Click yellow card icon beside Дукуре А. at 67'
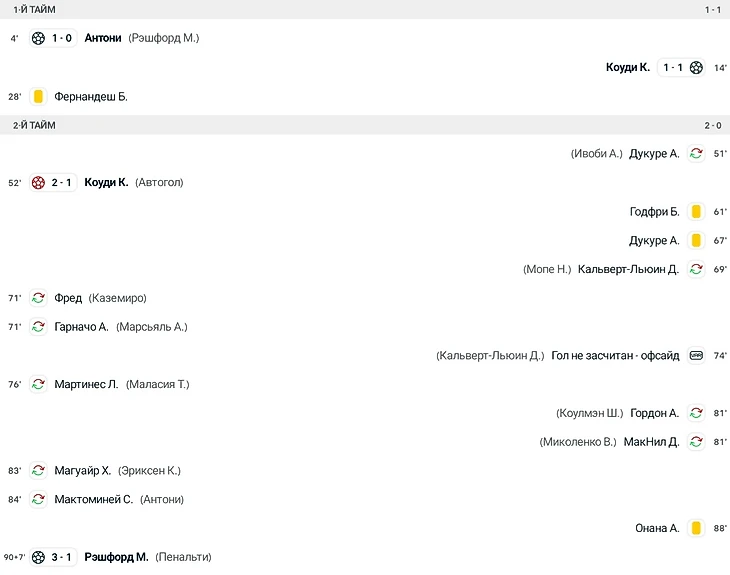 tap(696, 240)
